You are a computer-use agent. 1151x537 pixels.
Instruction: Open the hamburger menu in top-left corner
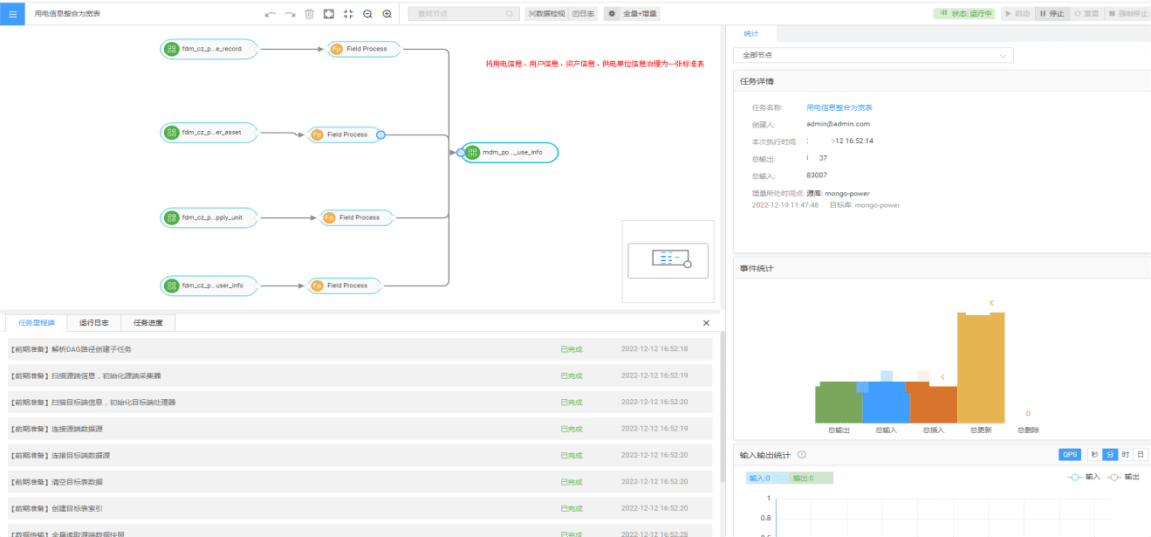click(x=12, y=14)
